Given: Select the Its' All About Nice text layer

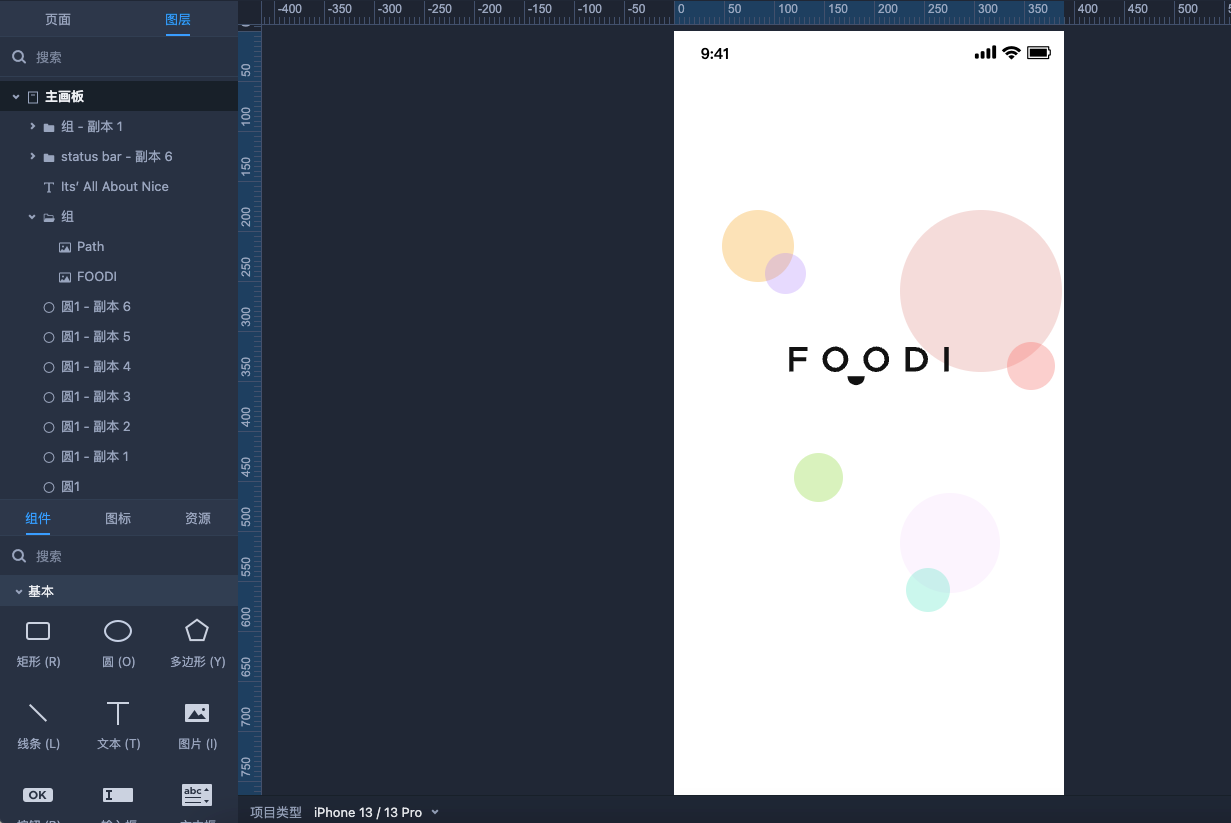Looking at the screenshot, I should [114, 187].
